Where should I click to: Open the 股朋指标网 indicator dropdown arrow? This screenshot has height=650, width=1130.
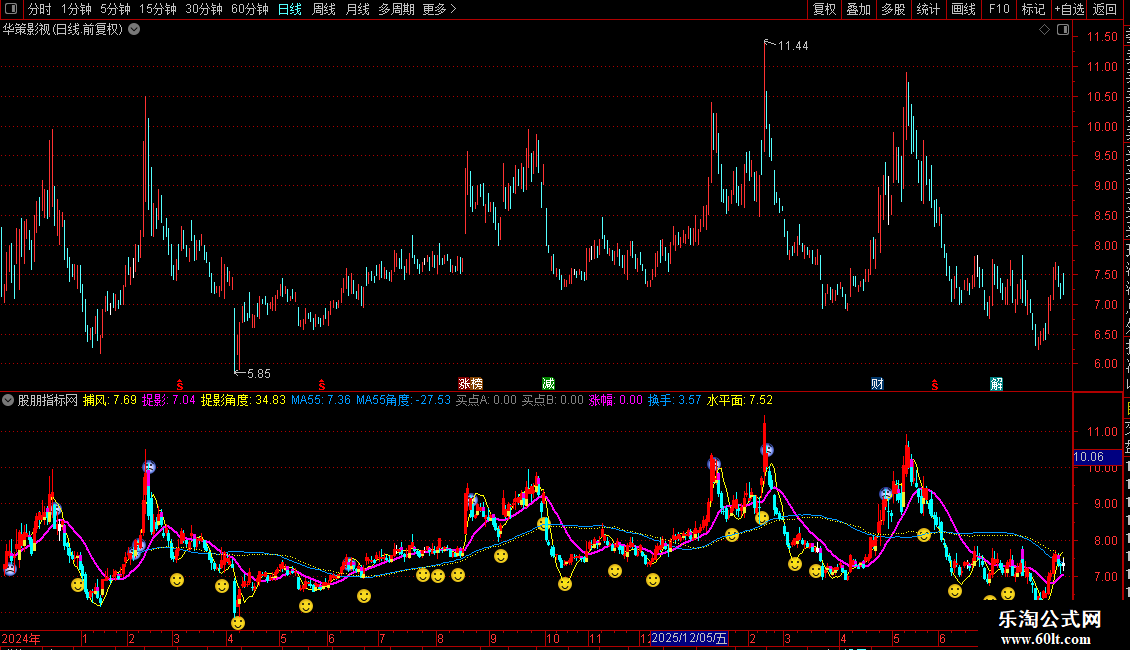pos(8,400)
